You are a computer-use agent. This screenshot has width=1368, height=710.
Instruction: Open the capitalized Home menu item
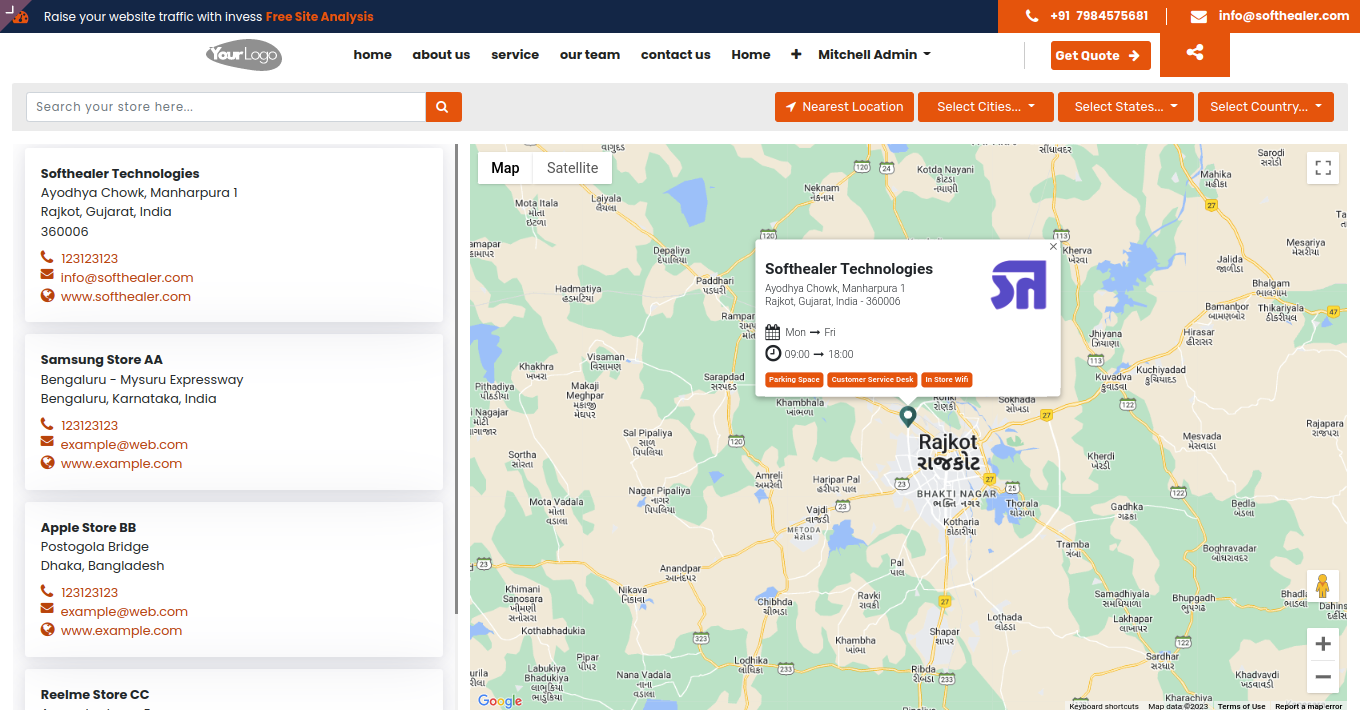coord(751,55)
